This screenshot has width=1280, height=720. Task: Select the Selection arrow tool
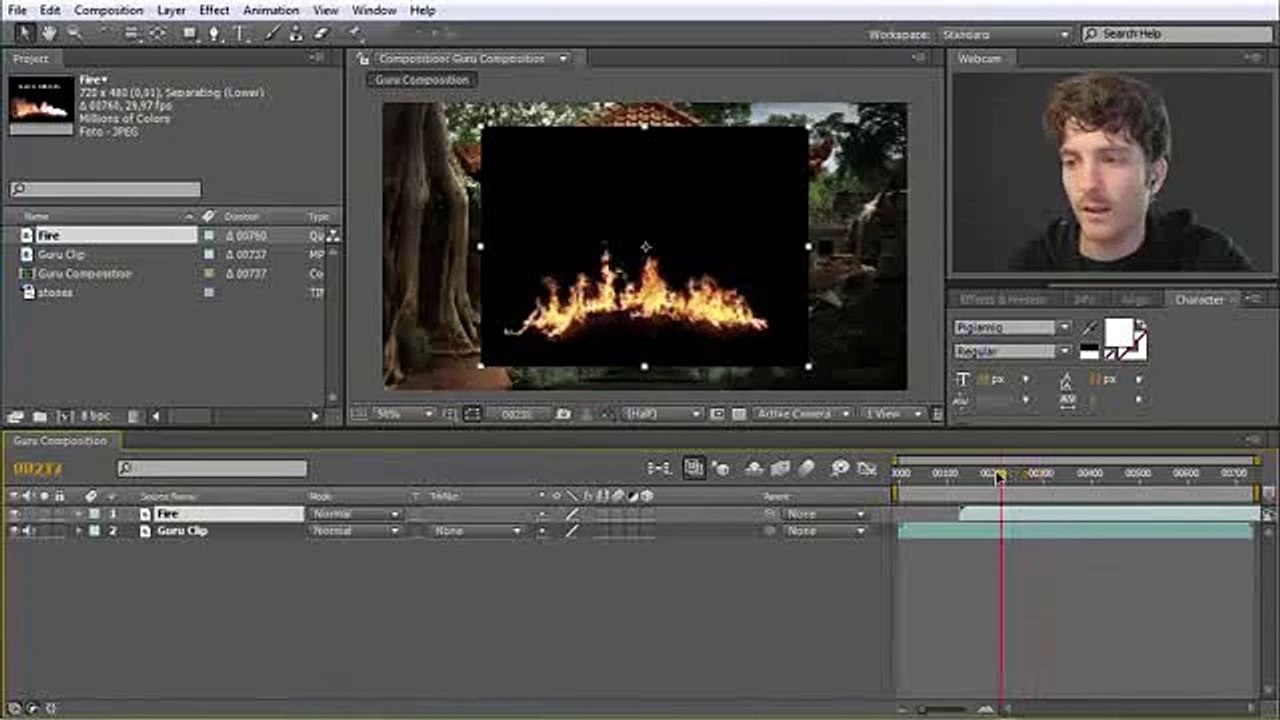tap(26, 33)
